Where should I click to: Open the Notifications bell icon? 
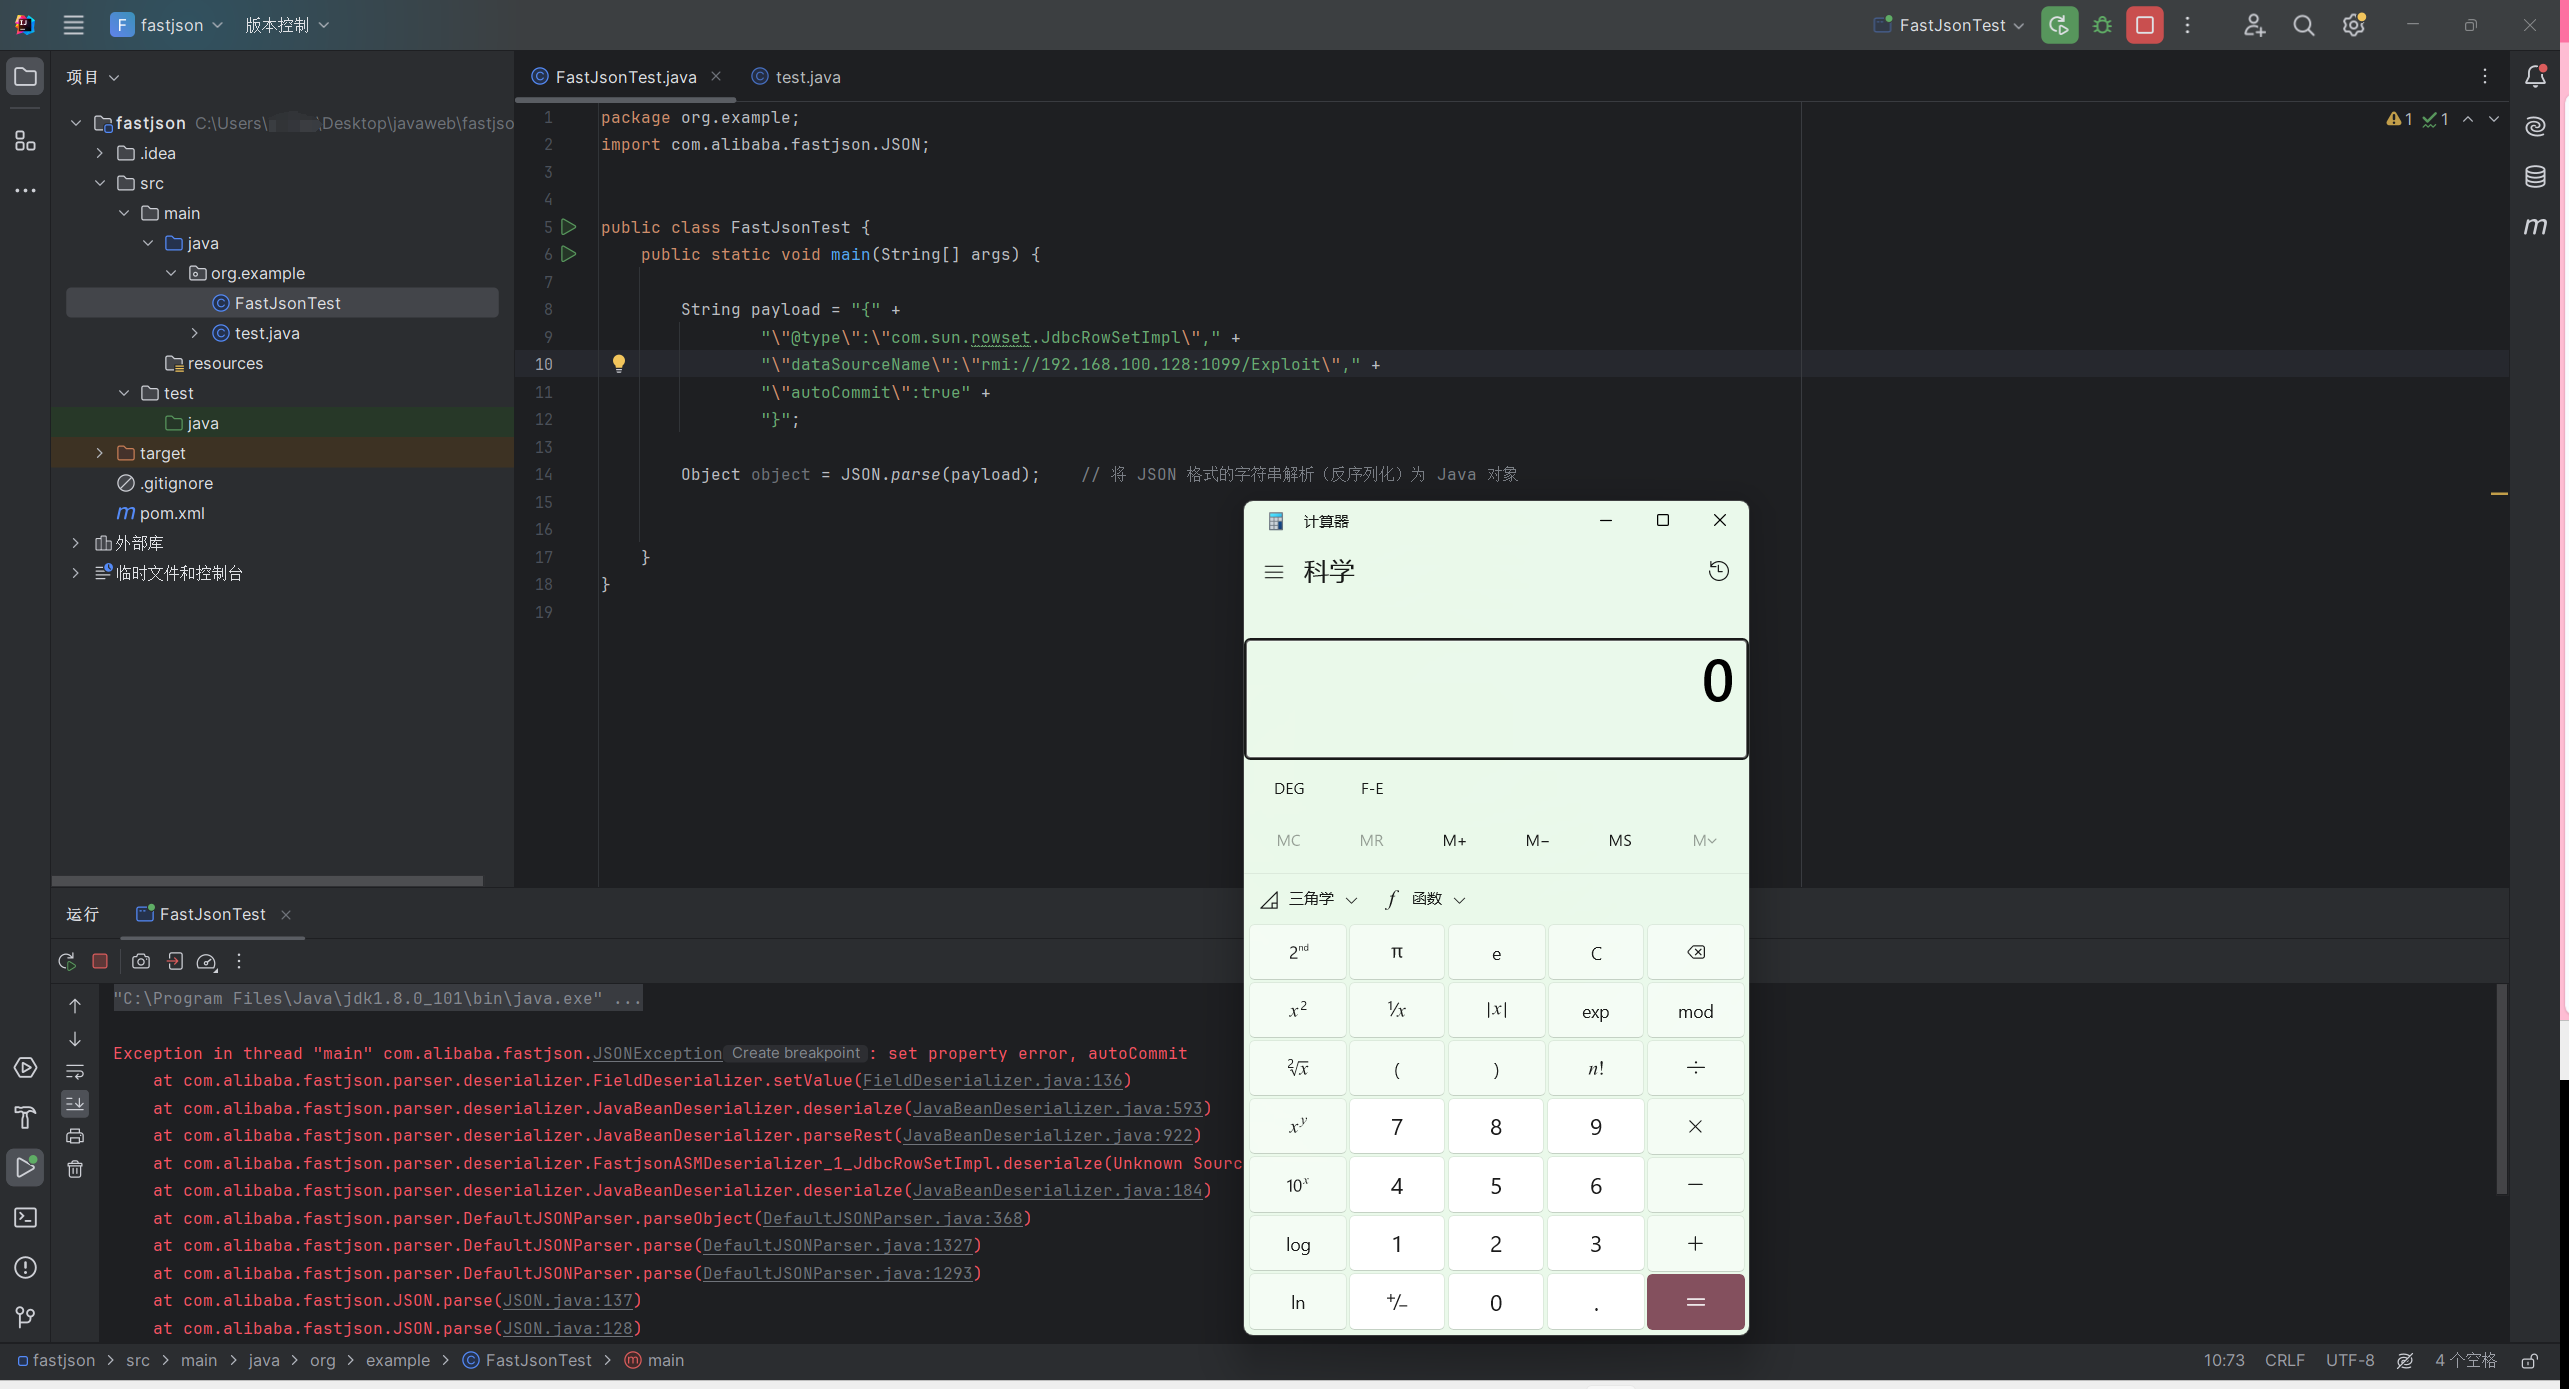coord(2535,76)
